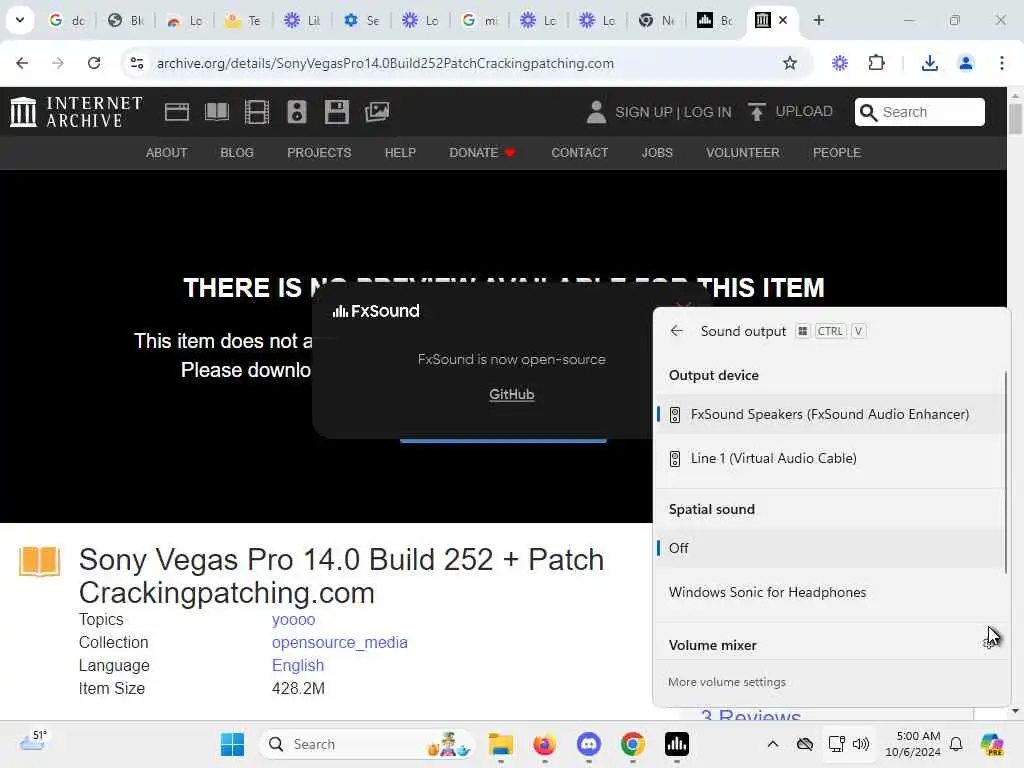1024x768 pixels.
Task: Open the Internet Archive texts book icon
Action: (x=217, y=112)
